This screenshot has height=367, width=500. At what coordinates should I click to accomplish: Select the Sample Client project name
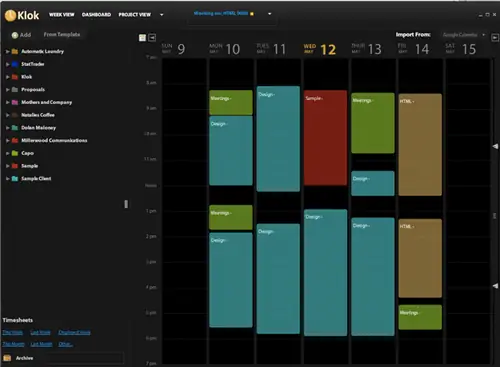36,179
